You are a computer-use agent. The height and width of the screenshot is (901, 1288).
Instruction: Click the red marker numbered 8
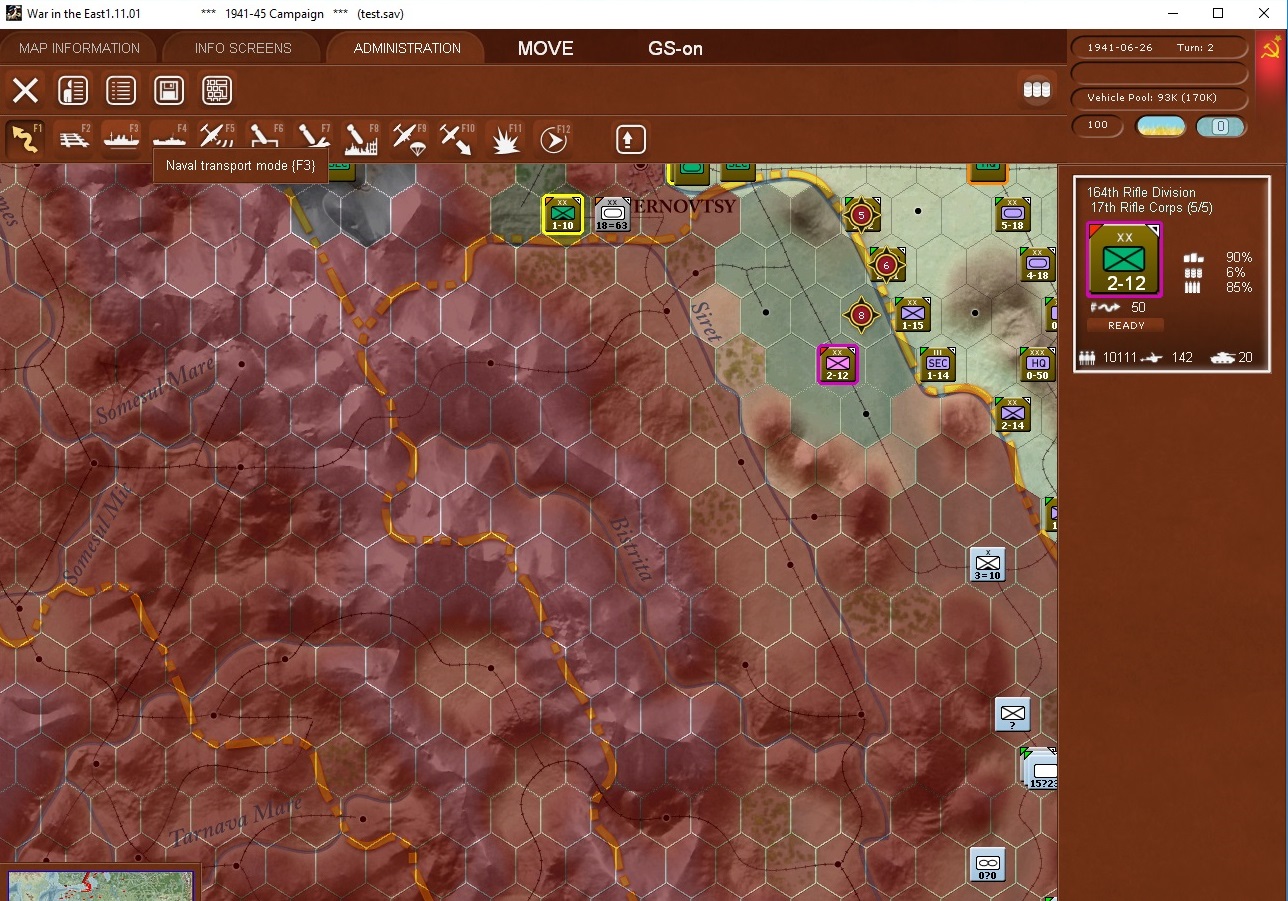(x=861, y=315)
